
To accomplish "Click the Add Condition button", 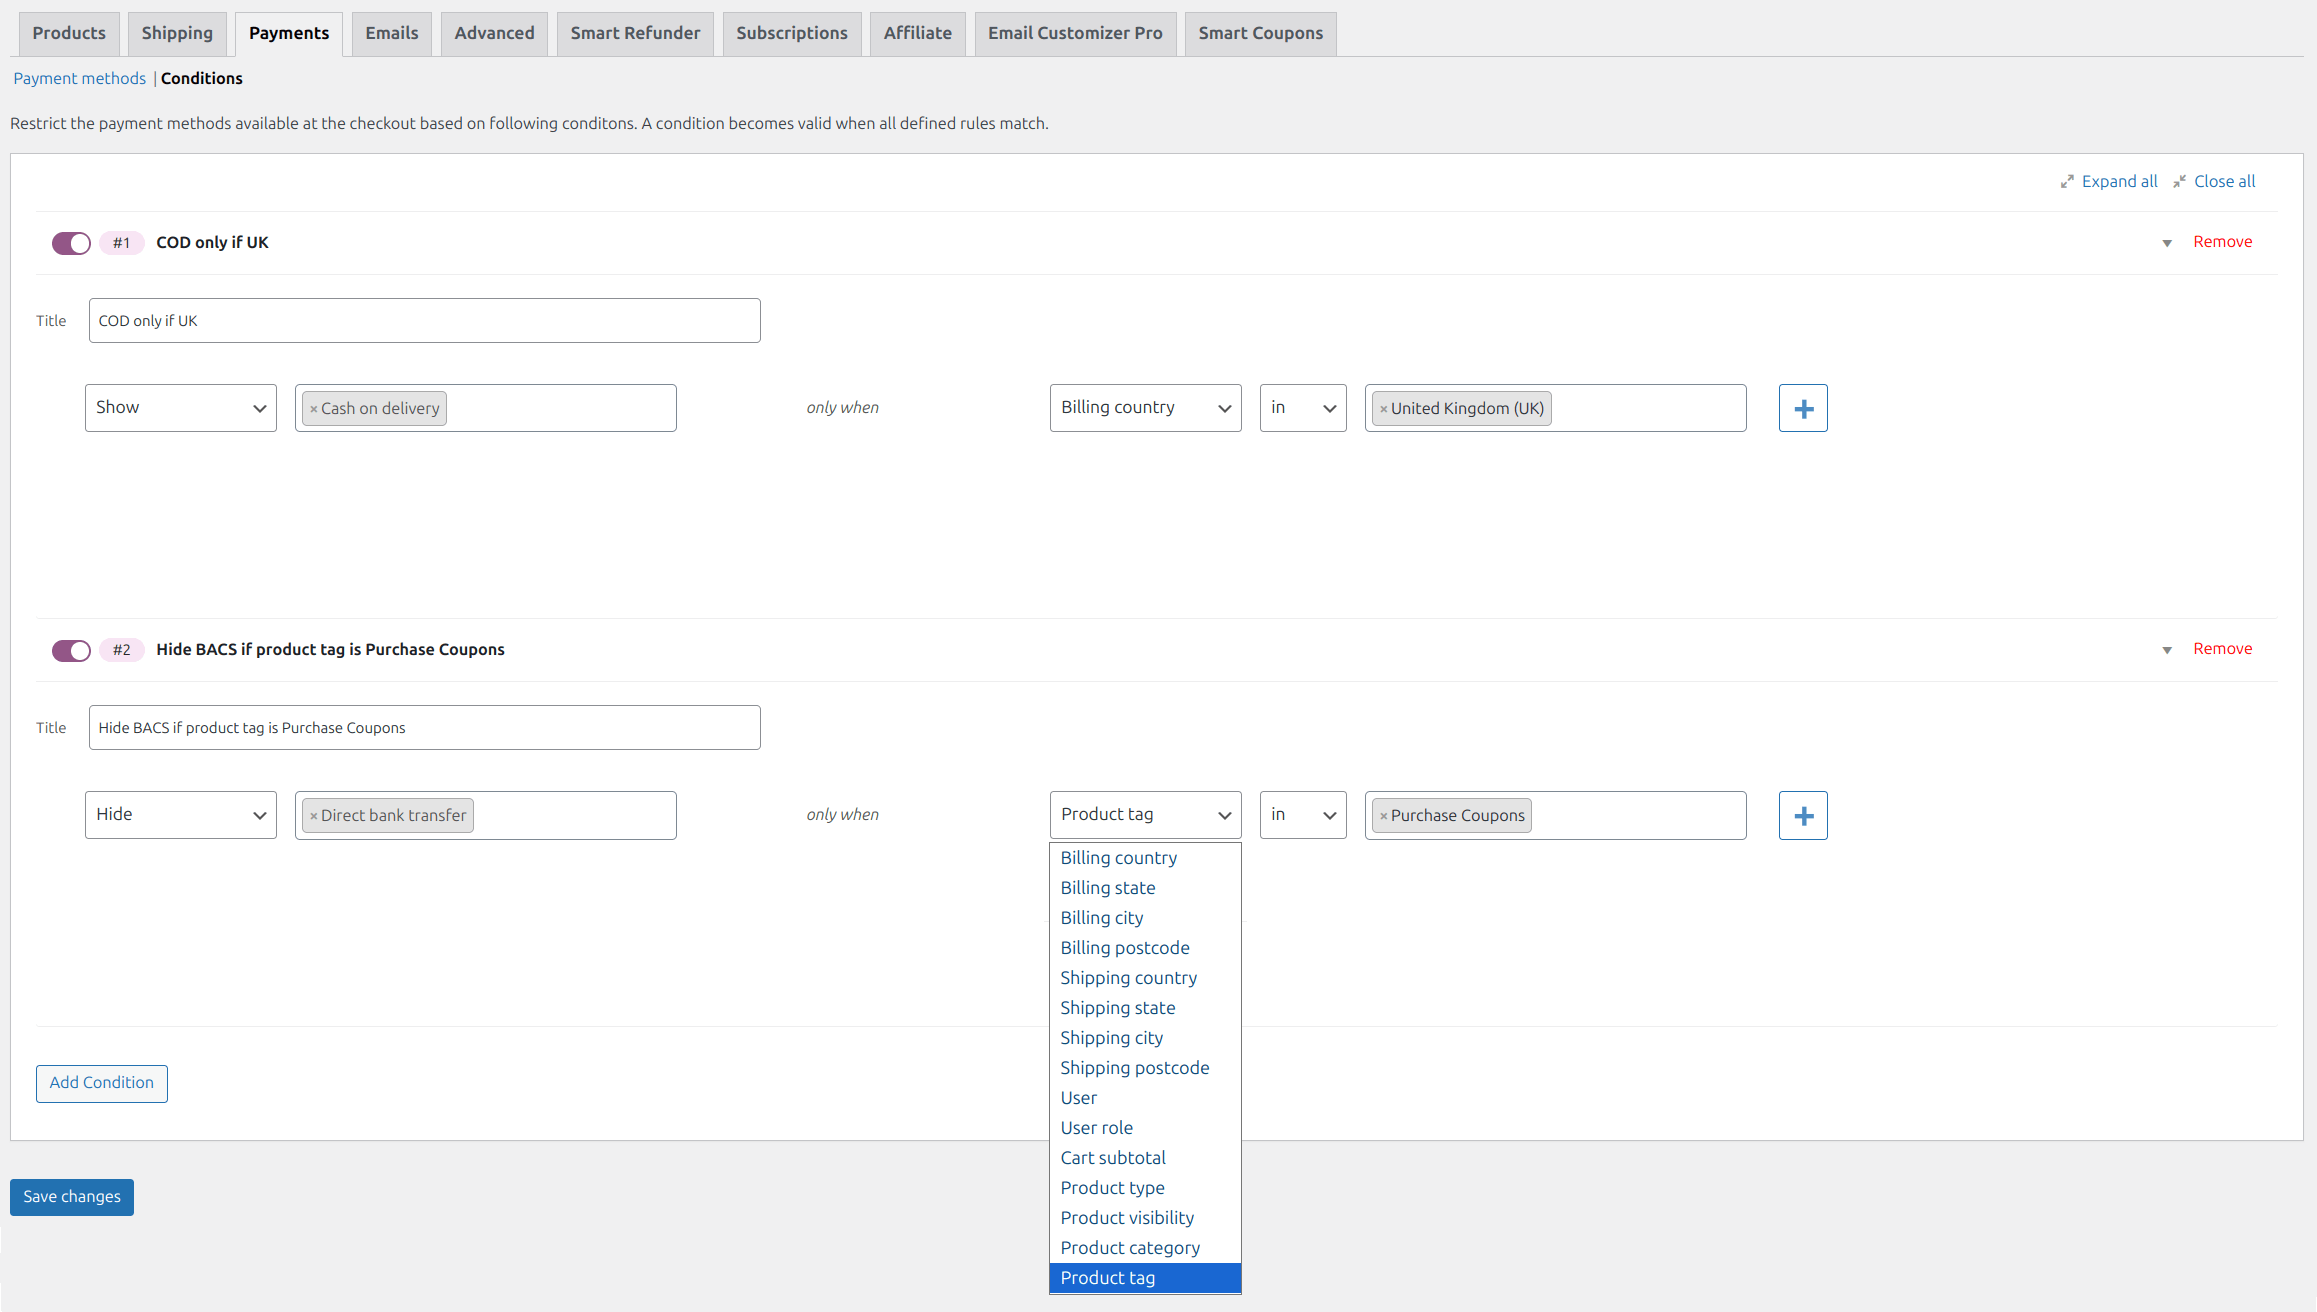I will coord(101,1083).
